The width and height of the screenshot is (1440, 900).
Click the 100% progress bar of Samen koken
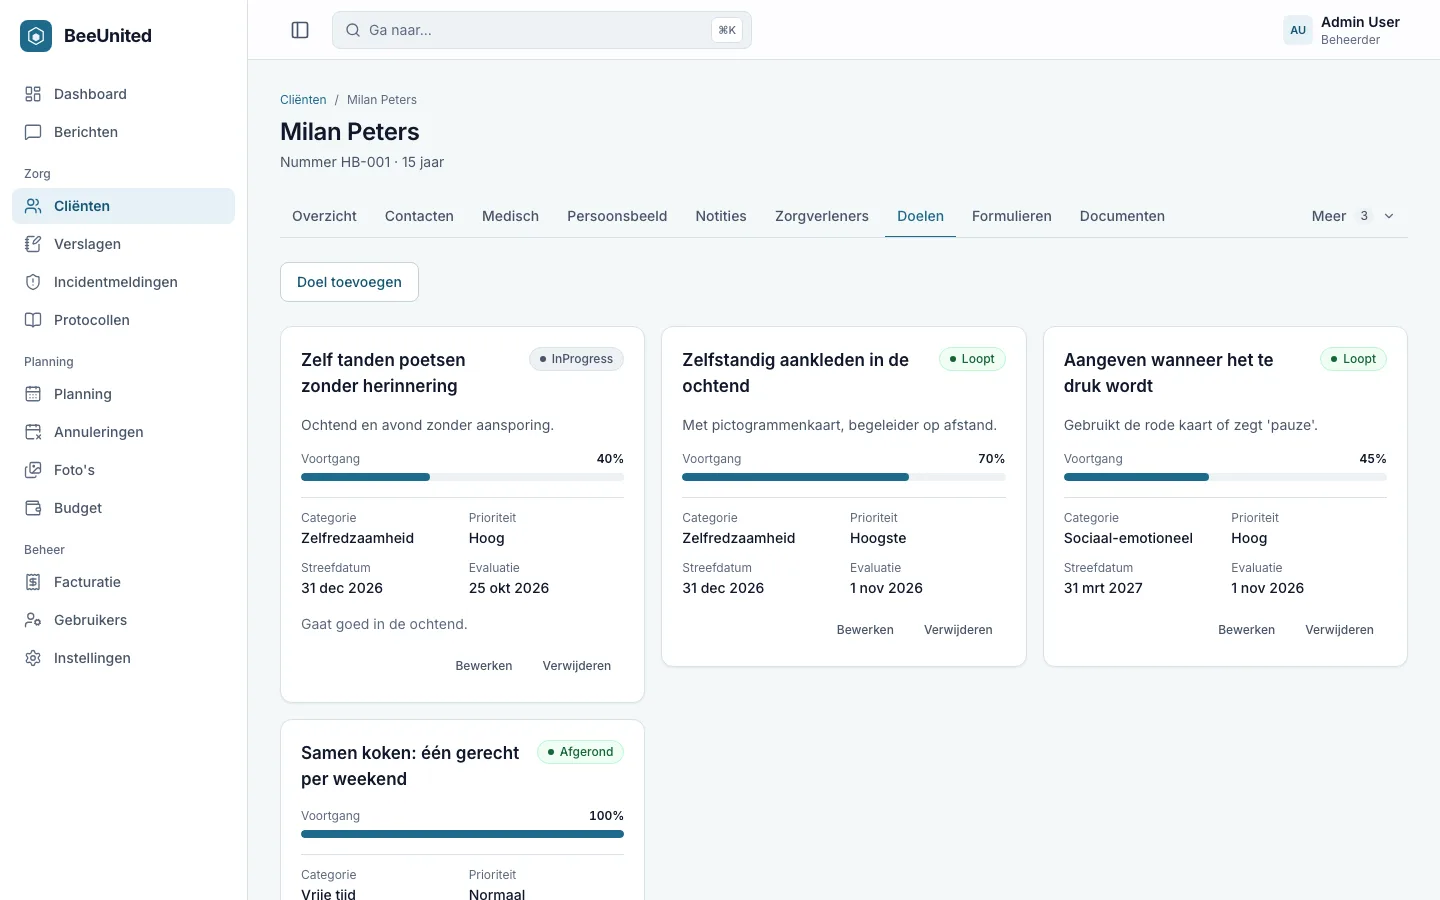pyautogui.click(x=462, y=834)
